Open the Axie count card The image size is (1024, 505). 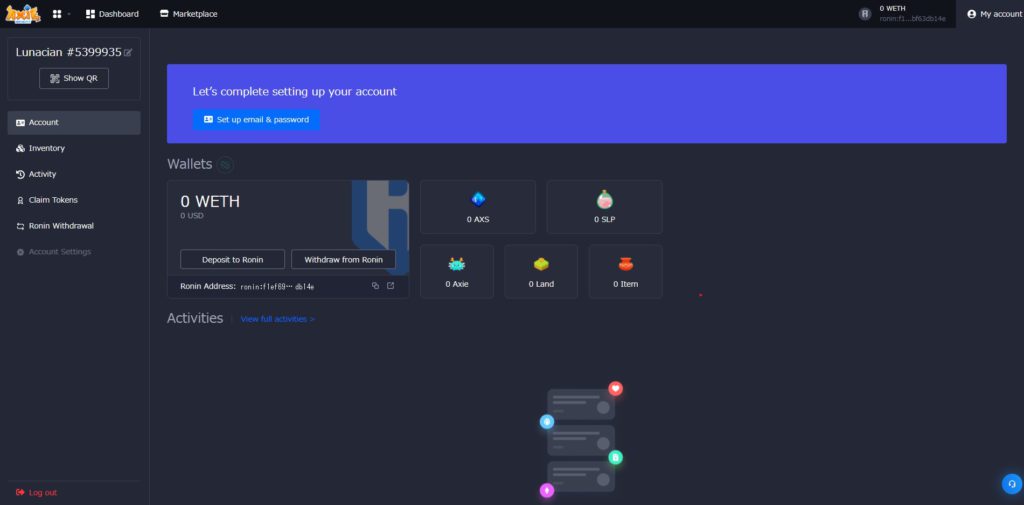(x=457, y=271)
